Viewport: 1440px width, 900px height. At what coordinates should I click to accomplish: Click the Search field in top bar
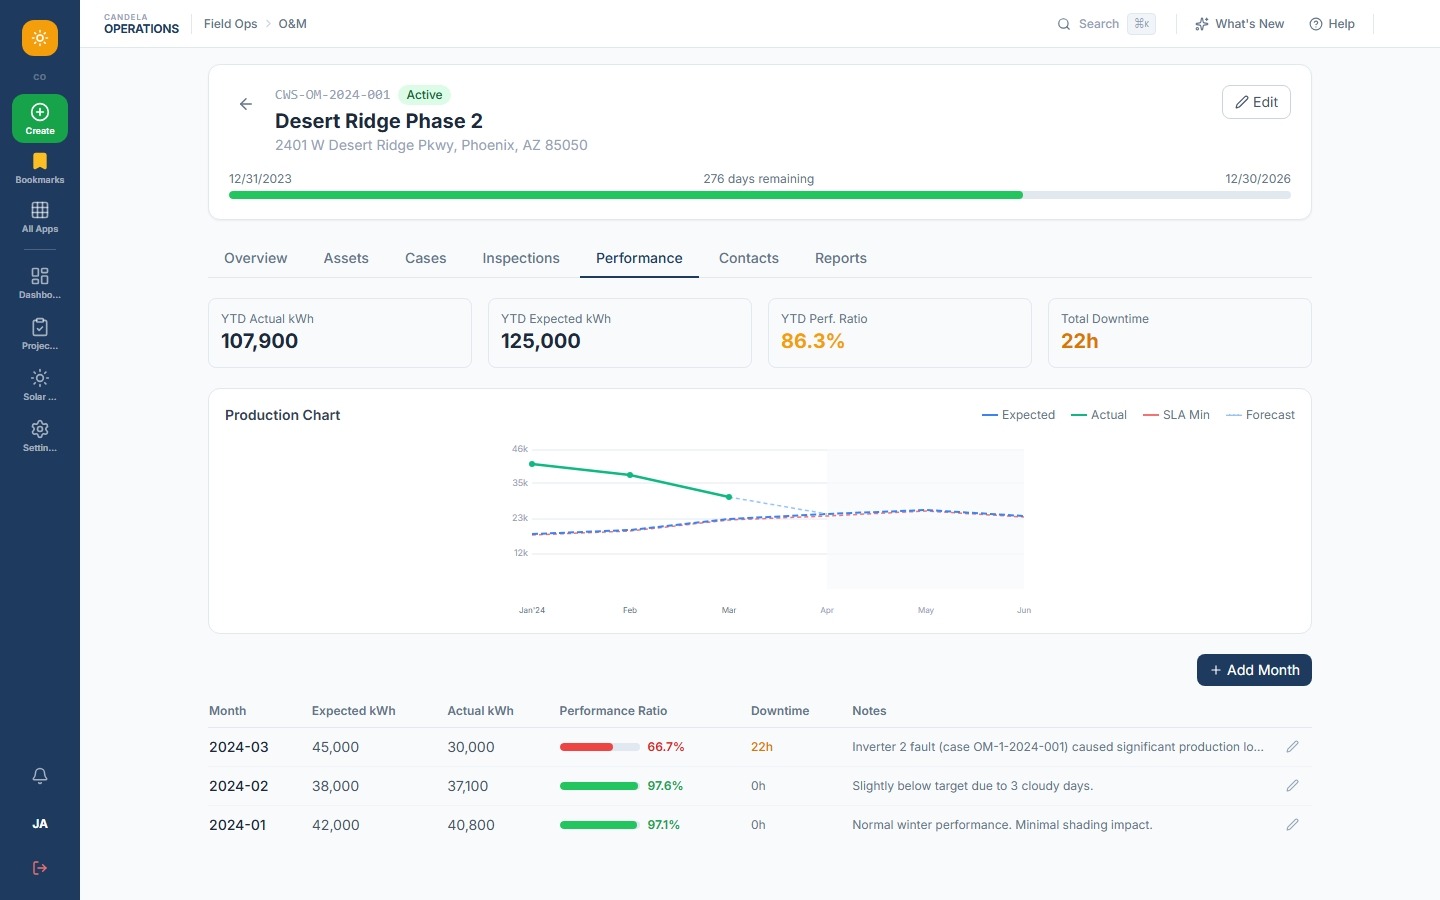[1106, 24]
